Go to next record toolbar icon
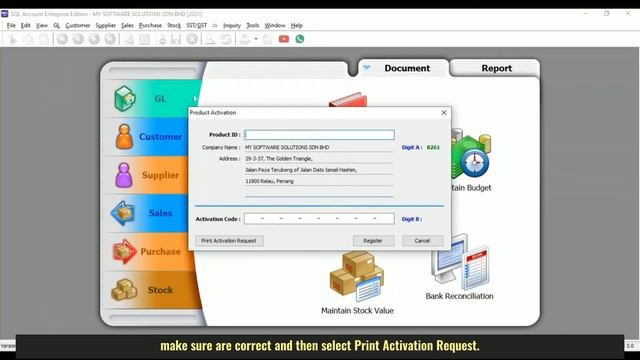Screen dimensions: 640x360 [x=94, y=39]
